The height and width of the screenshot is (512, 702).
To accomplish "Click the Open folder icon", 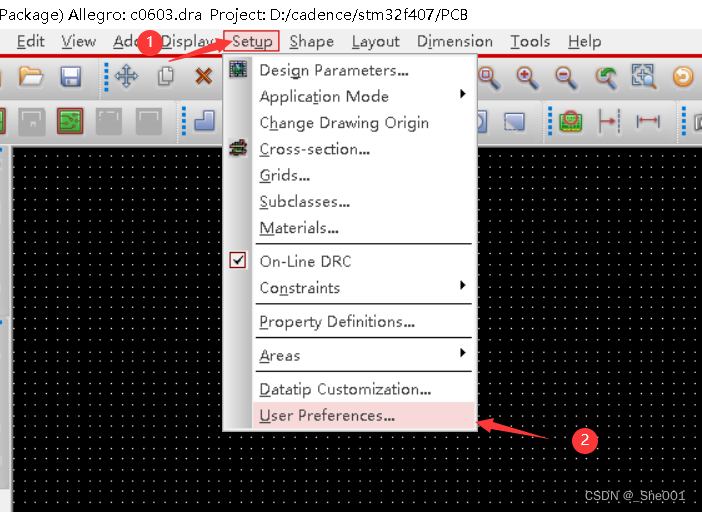I will point(31,77).
